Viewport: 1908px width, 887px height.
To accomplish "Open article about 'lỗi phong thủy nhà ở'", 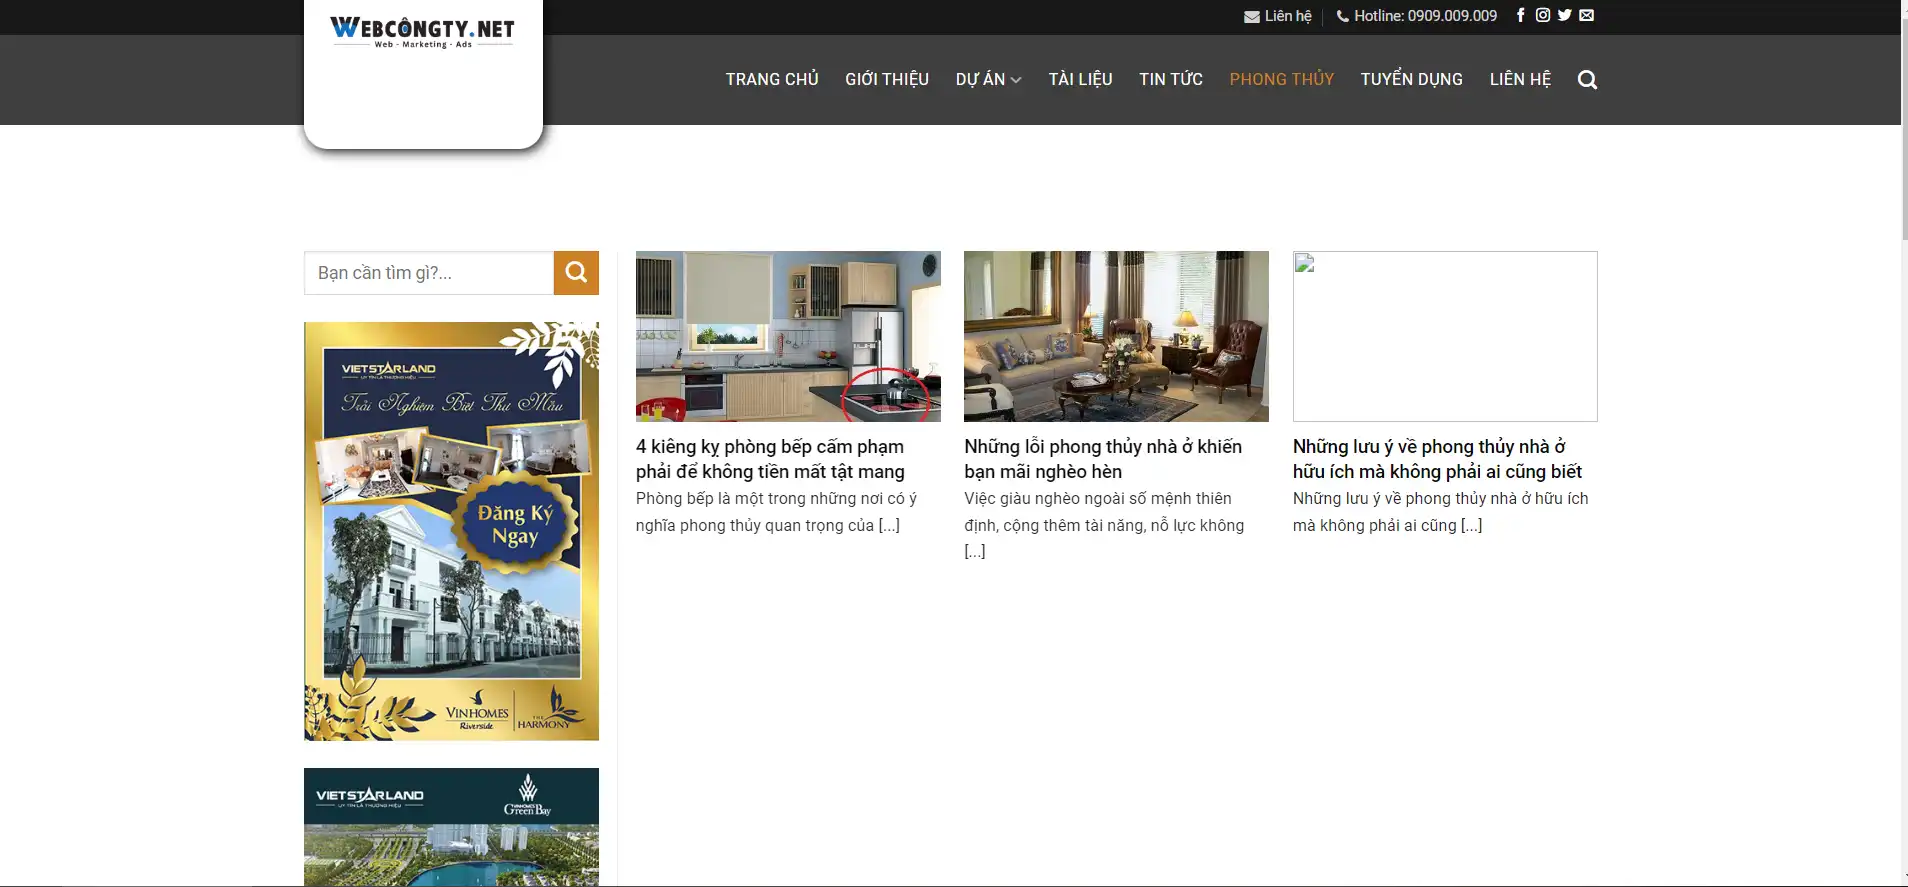I will (x=1102, y=458).
